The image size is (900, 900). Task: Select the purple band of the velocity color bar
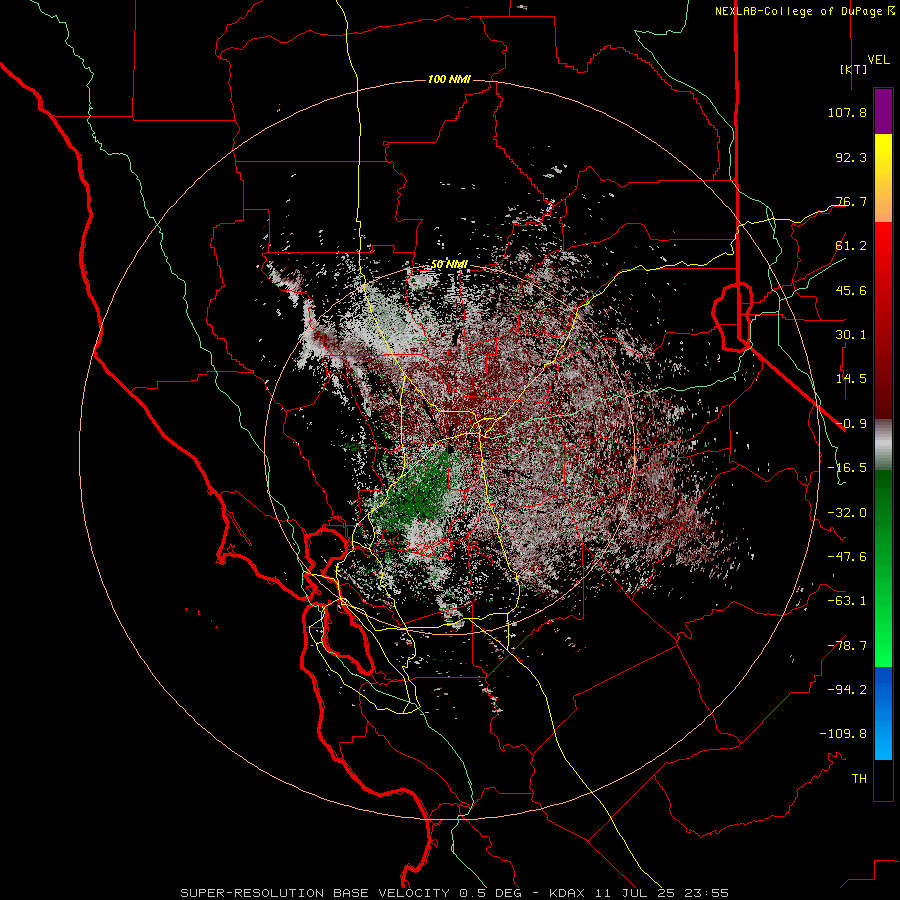coord(883,112)
